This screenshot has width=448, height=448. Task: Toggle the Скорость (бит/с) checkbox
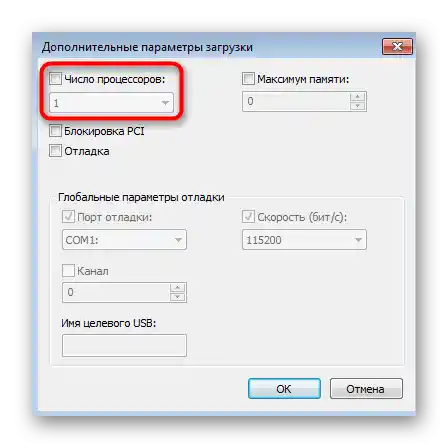click(x=248, y=217)
